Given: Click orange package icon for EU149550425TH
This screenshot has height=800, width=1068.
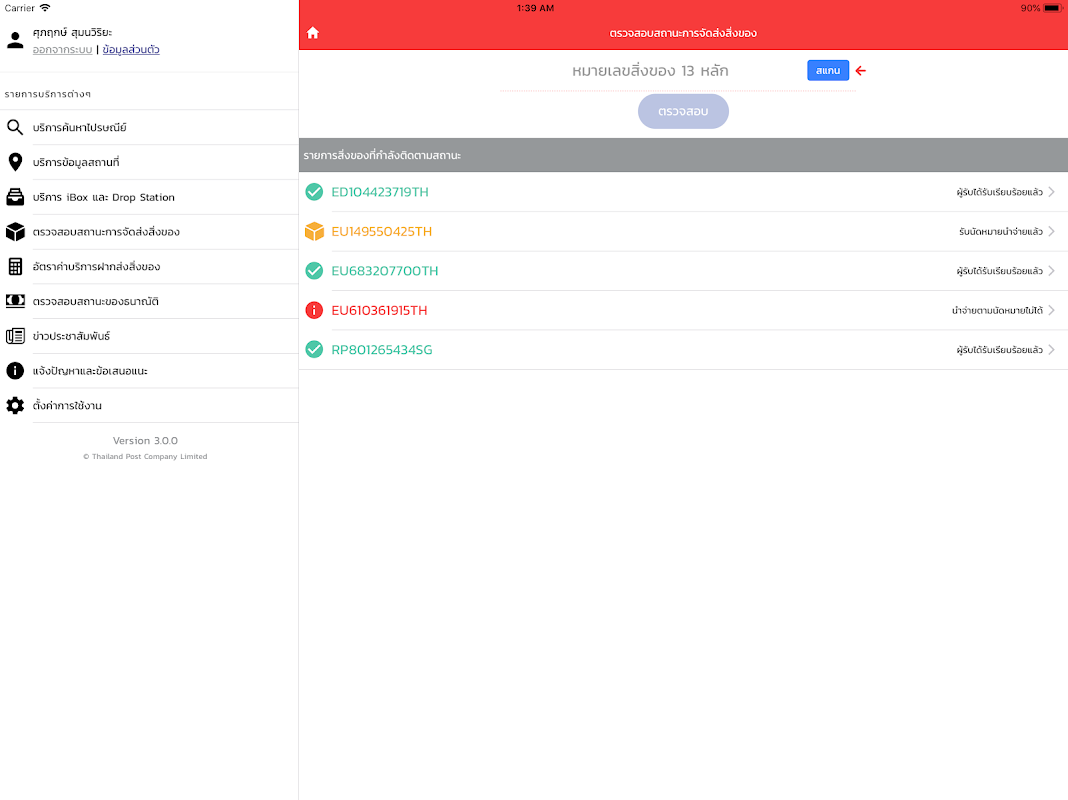Looking at the screenshot, I should pyautogui.click(x=314, y=231).
